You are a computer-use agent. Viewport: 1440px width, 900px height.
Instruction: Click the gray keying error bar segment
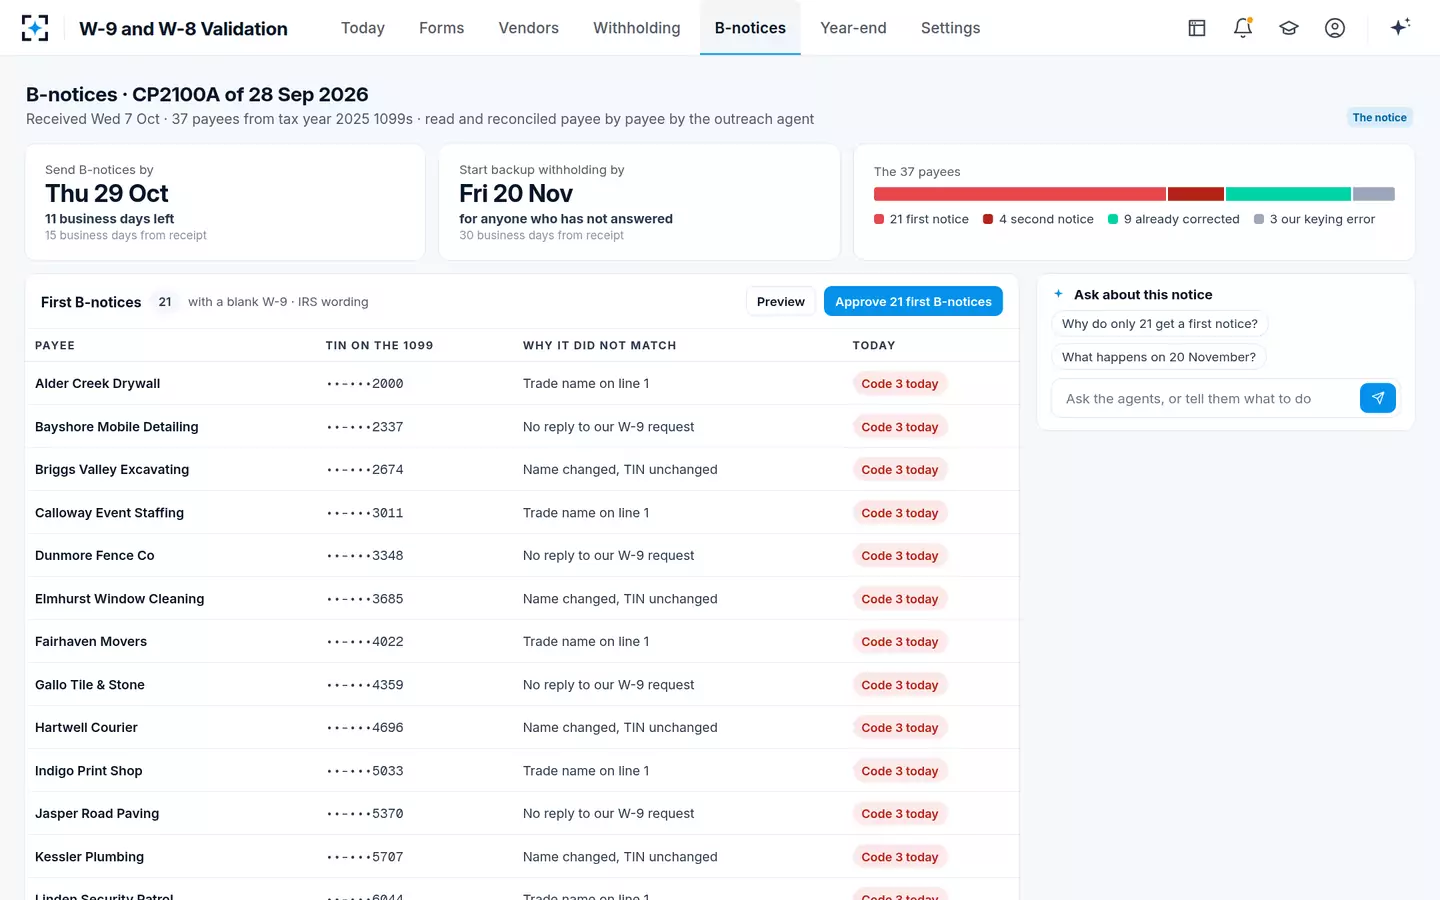[1374, 194]
